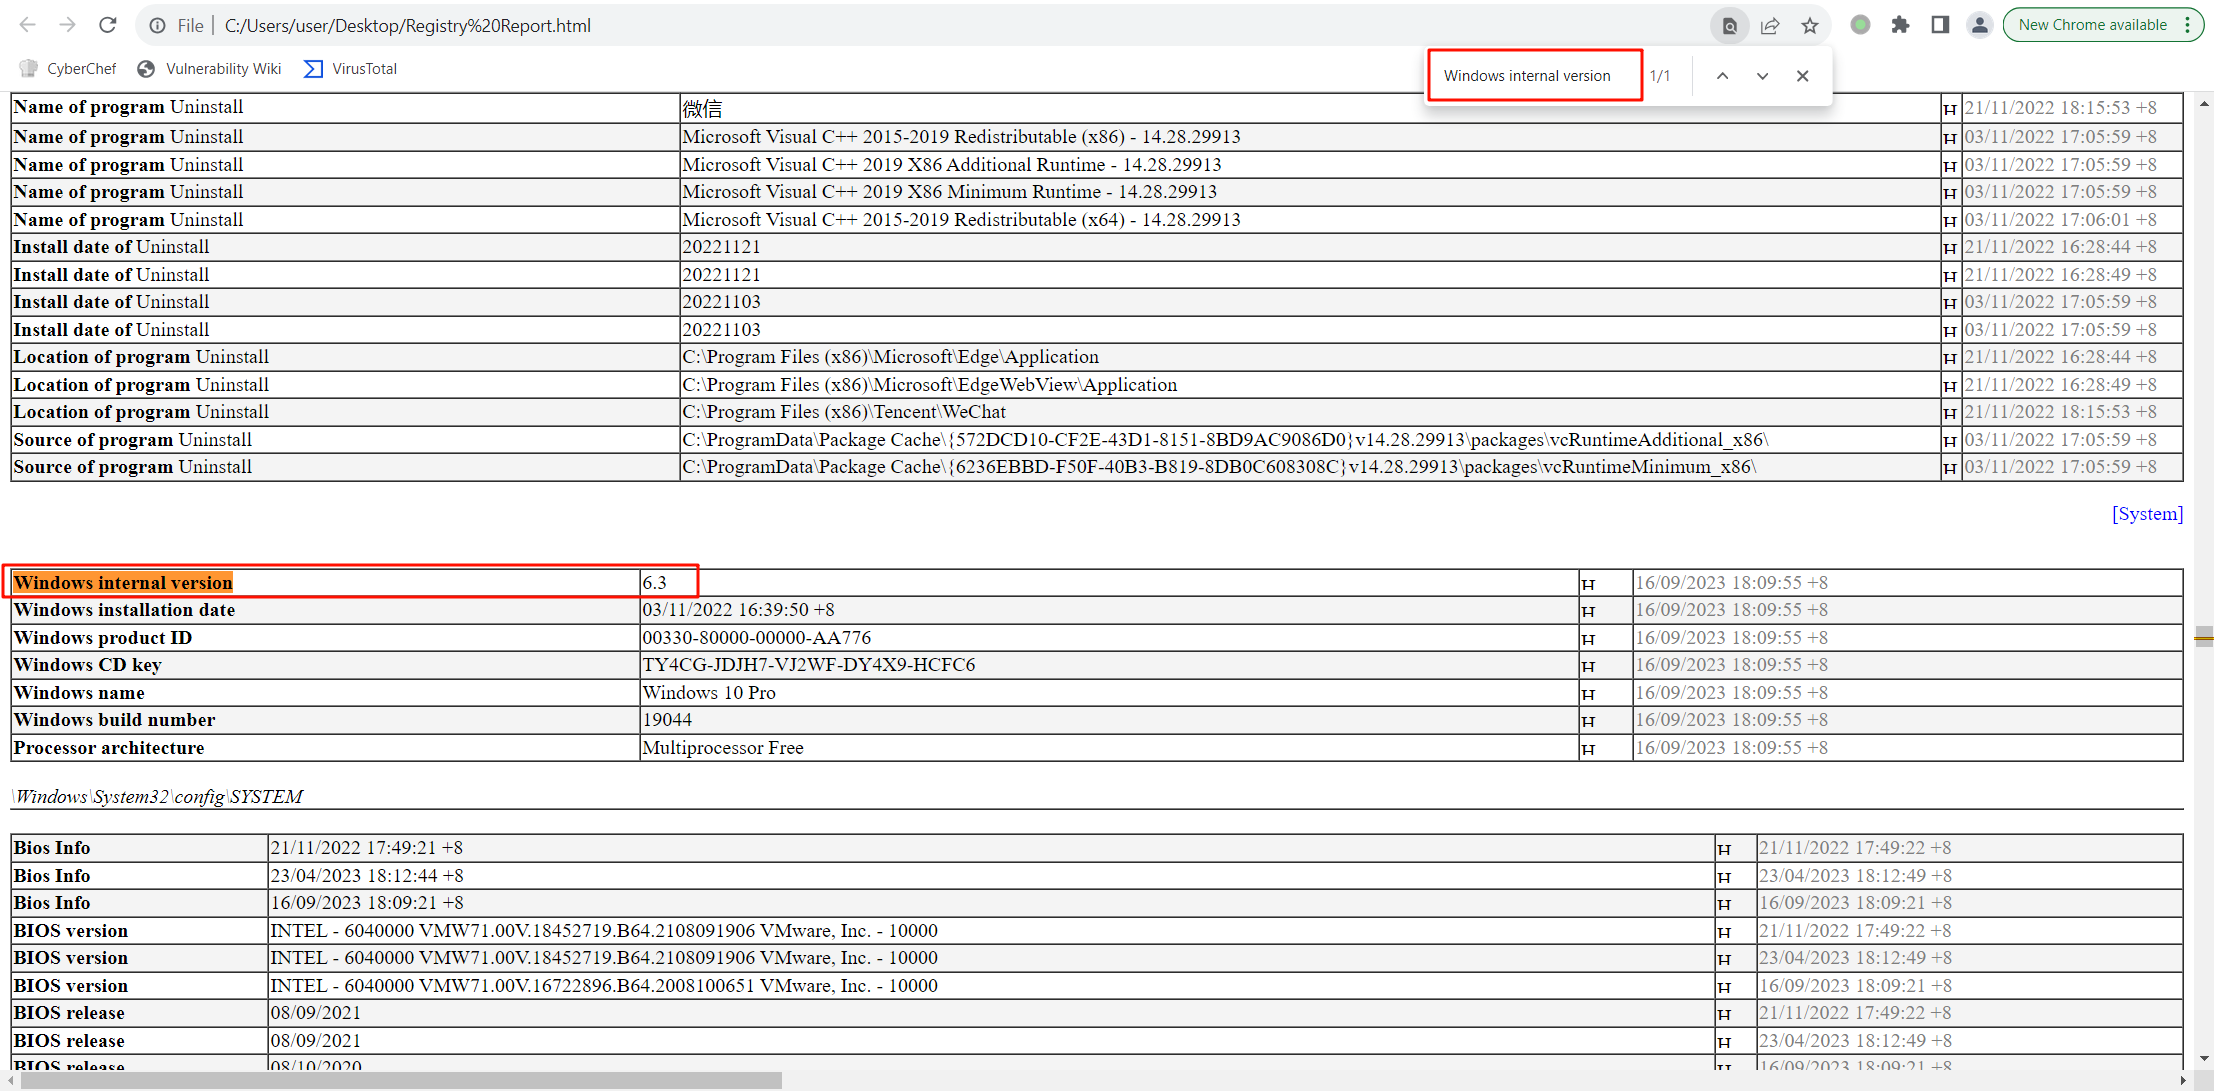Screen dimensions: 2214x1091
Task: Click the Windows\System32\config\SYSTEM path text
Action: click(157, 797)
